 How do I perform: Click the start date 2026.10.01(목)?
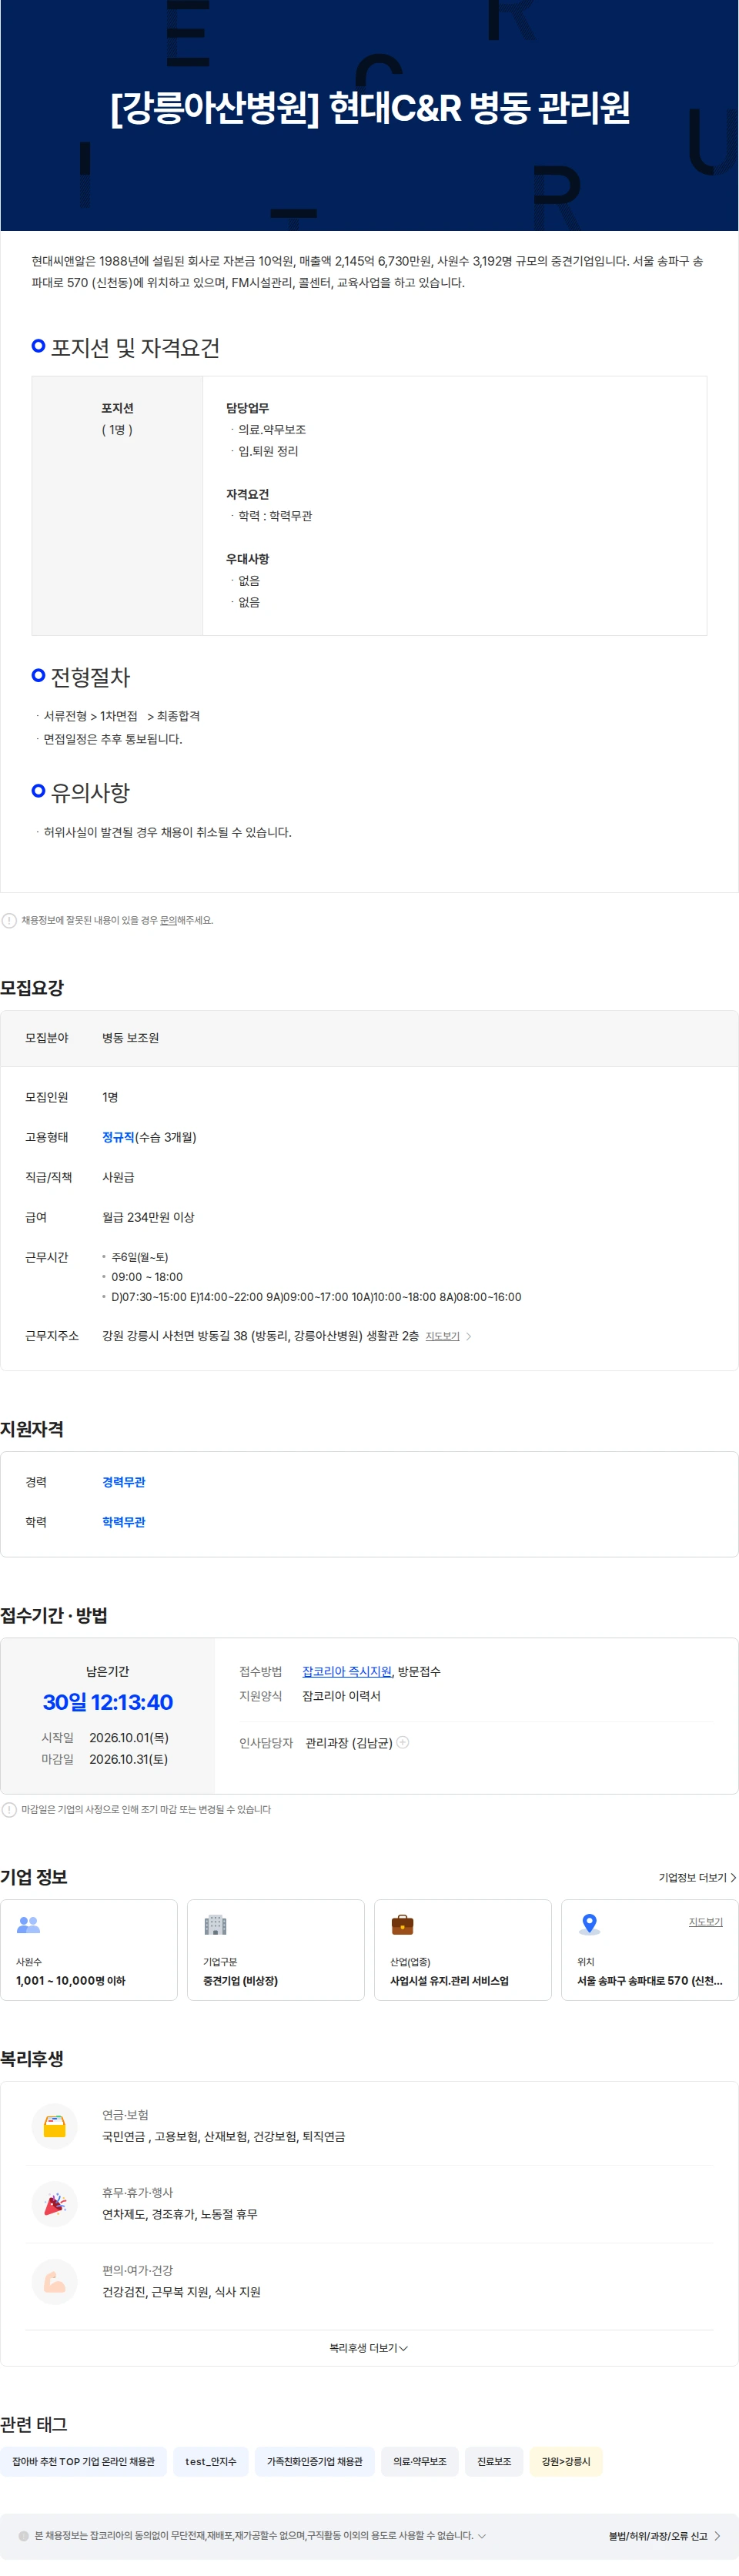pos(128,1738)
